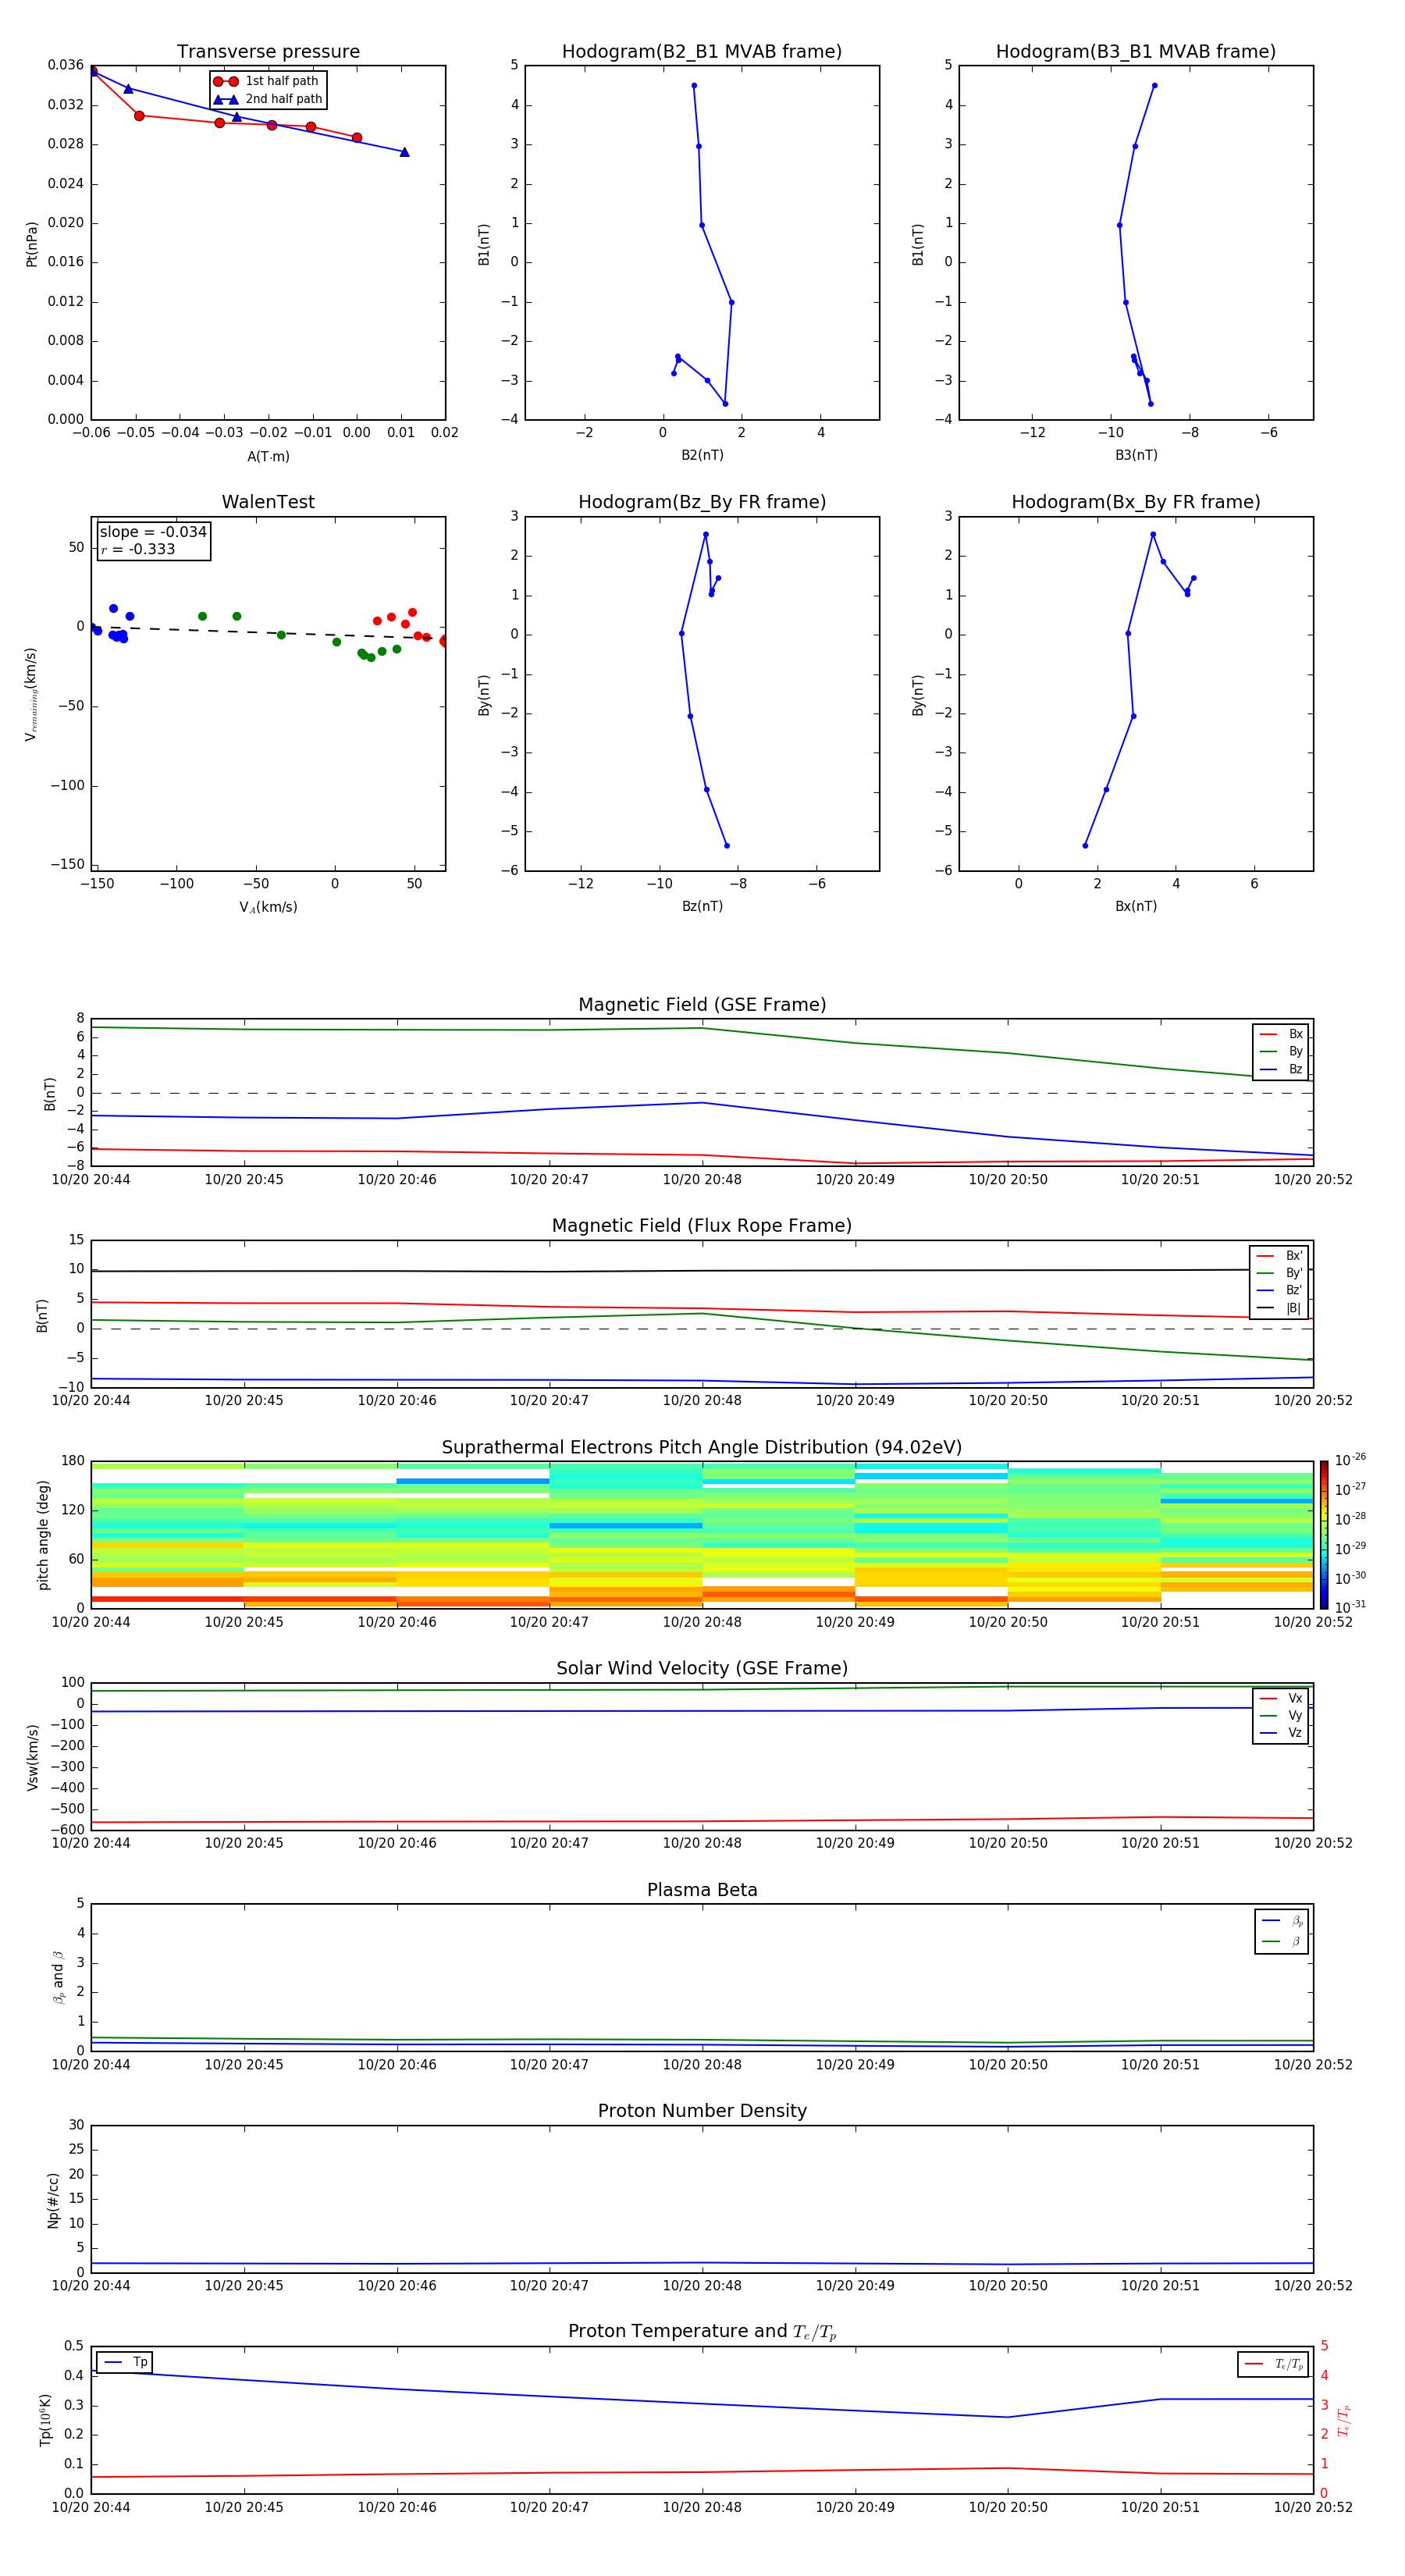Select the |B| legend entry
Viewport: 1405px width, 2576px height.
point(1280,1308)
